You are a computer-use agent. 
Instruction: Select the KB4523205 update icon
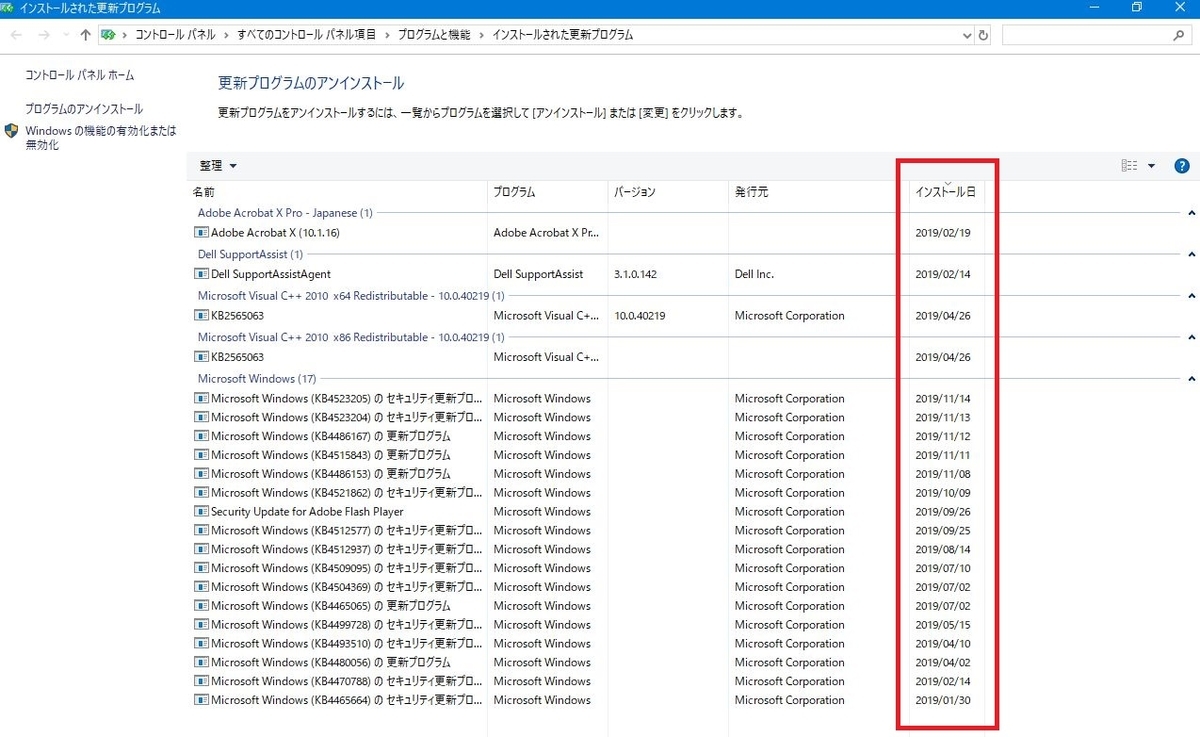click(x=201, y=399)
